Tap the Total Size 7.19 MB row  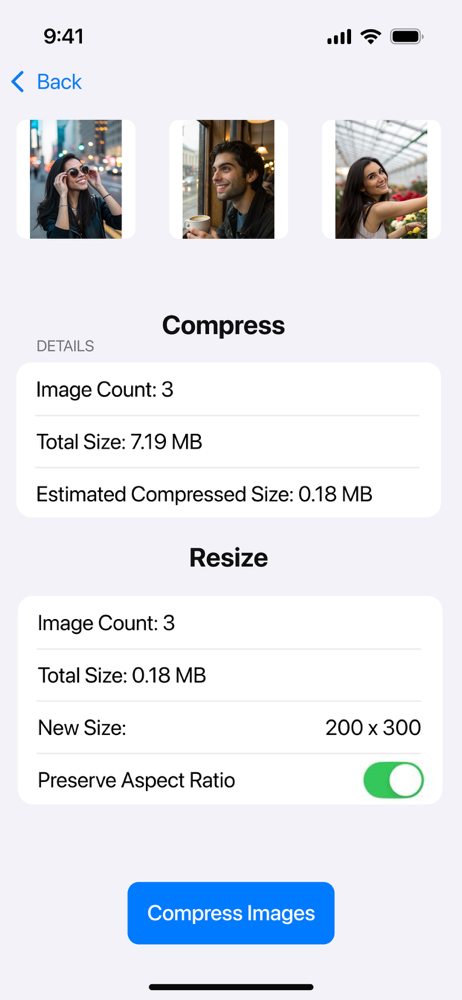click(x=228, y=441)
